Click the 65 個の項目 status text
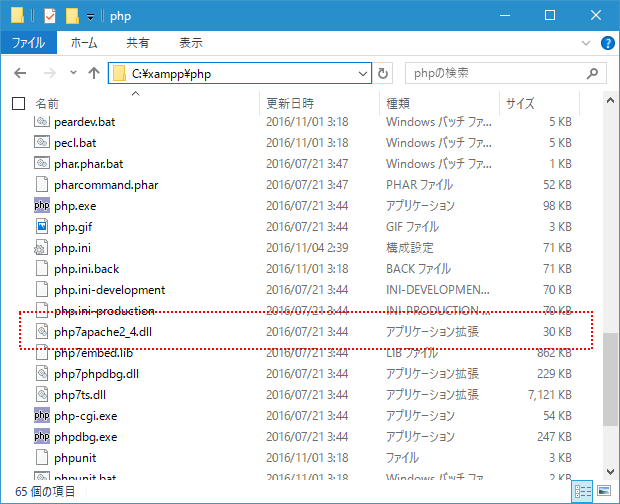 point(45,491)
